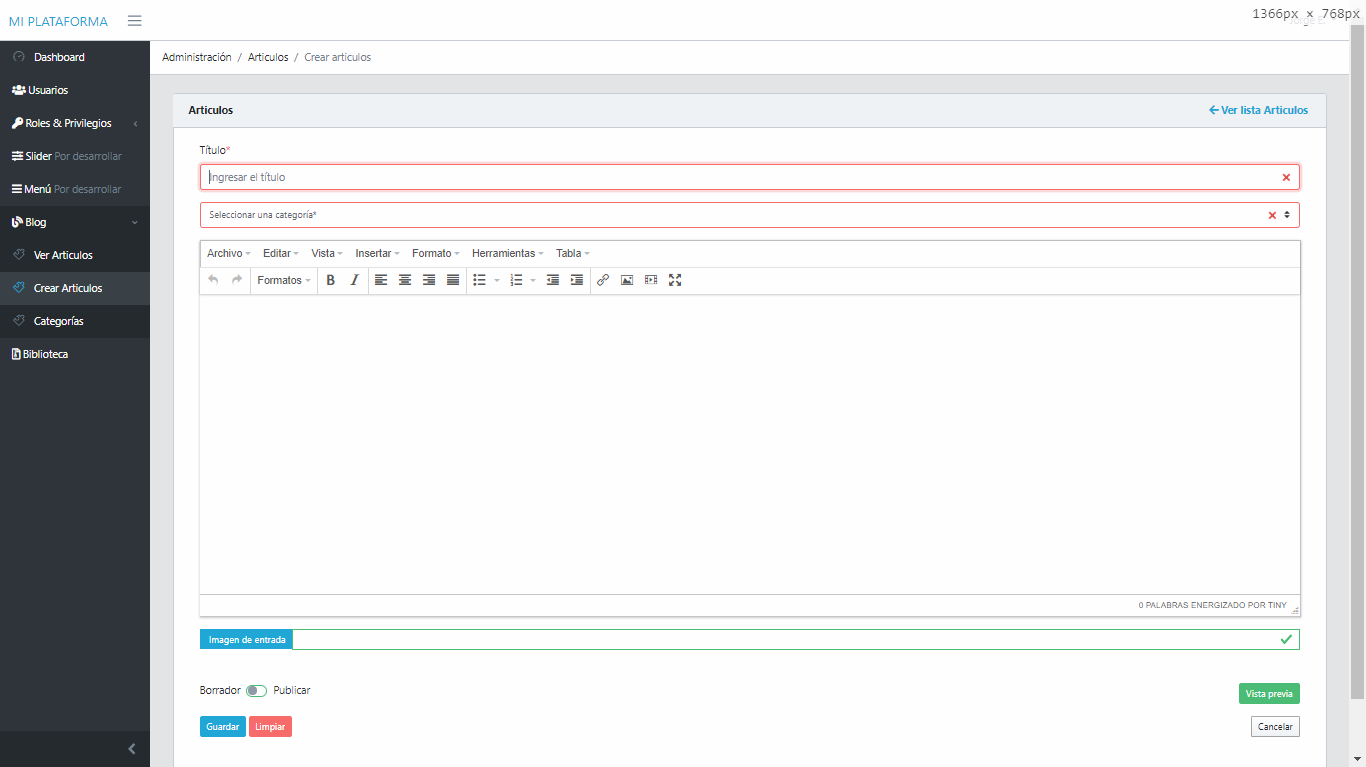The height and width of the screenshot is (767, 1366).
Task: Undo last edit in editor toolbar
Action: [x=213, y=280]
